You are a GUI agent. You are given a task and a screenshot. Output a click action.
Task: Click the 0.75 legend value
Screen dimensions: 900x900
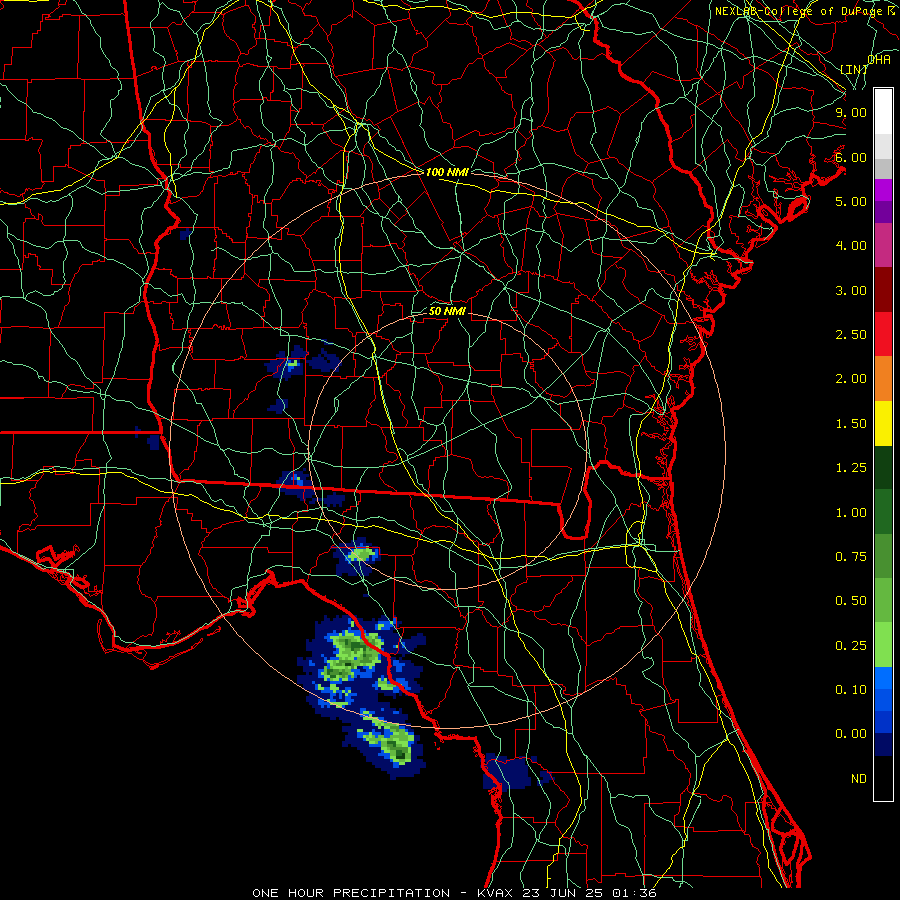tap(851, 557)
